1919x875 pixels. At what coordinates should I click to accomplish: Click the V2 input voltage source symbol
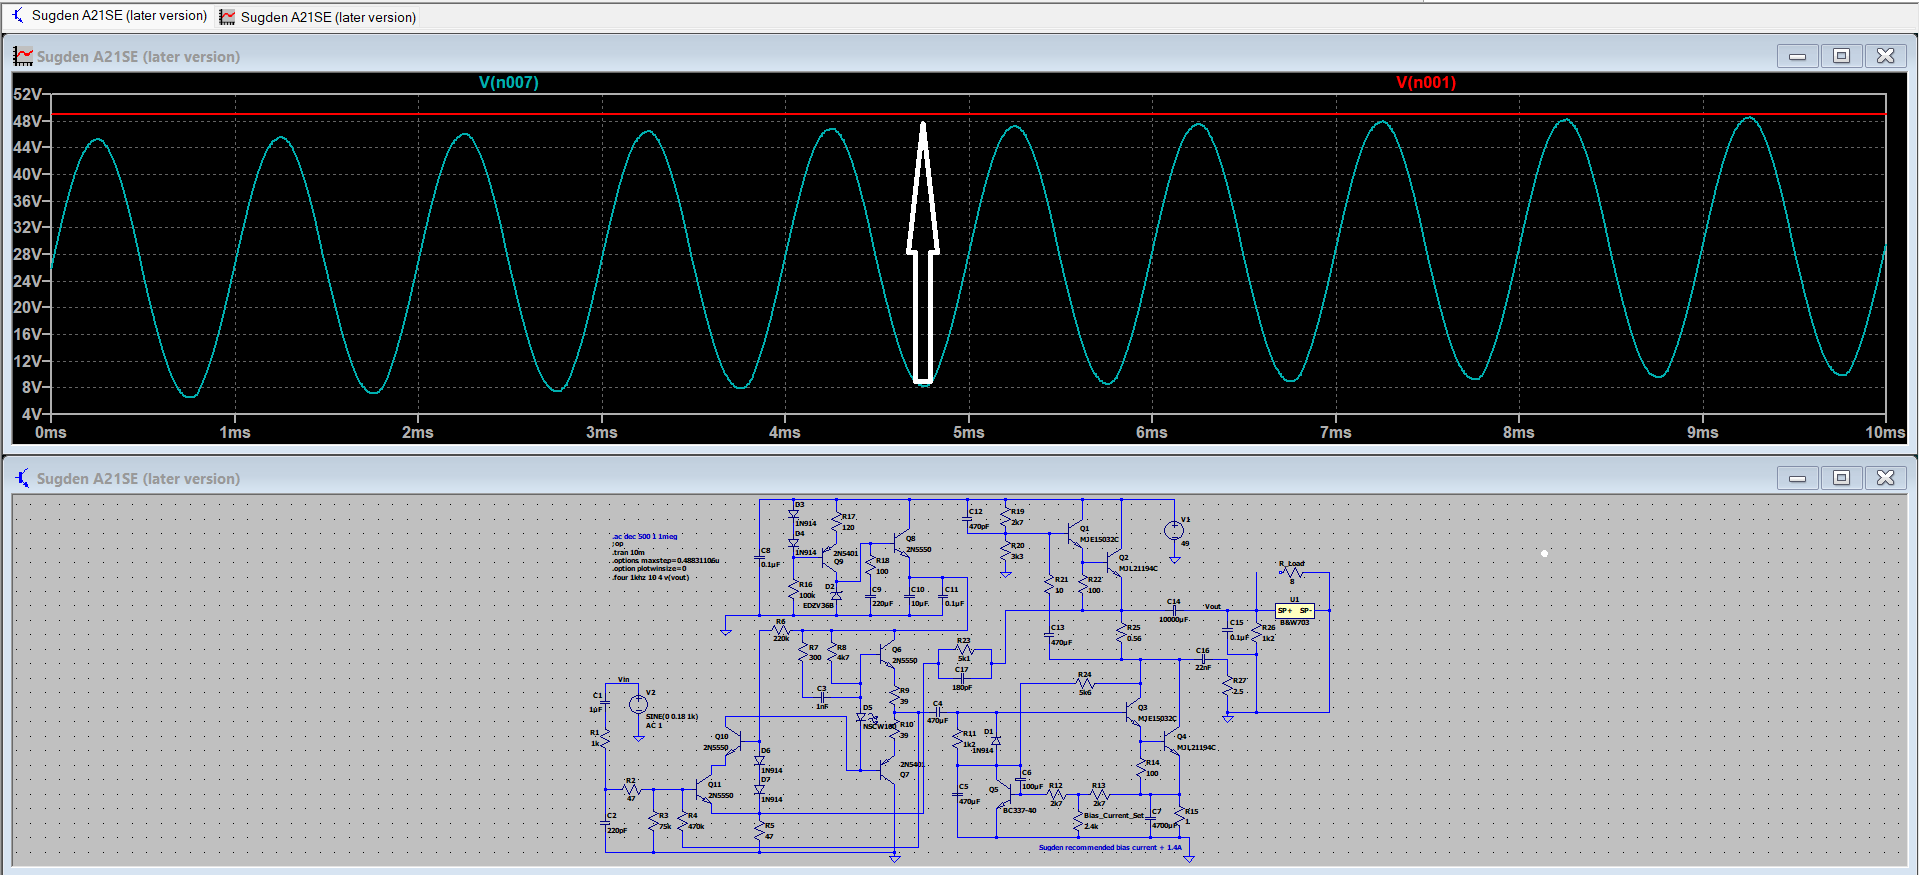coord(638,704)
